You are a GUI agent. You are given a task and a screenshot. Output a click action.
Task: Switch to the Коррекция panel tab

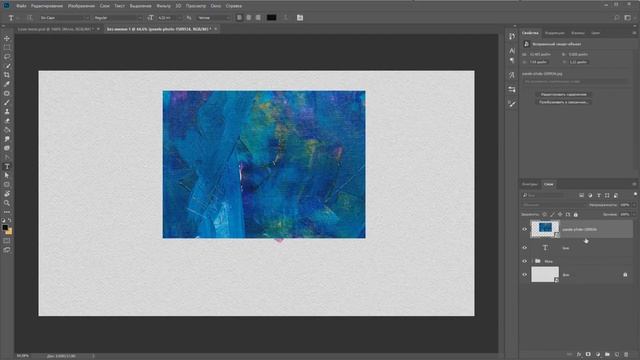[554, 33]
